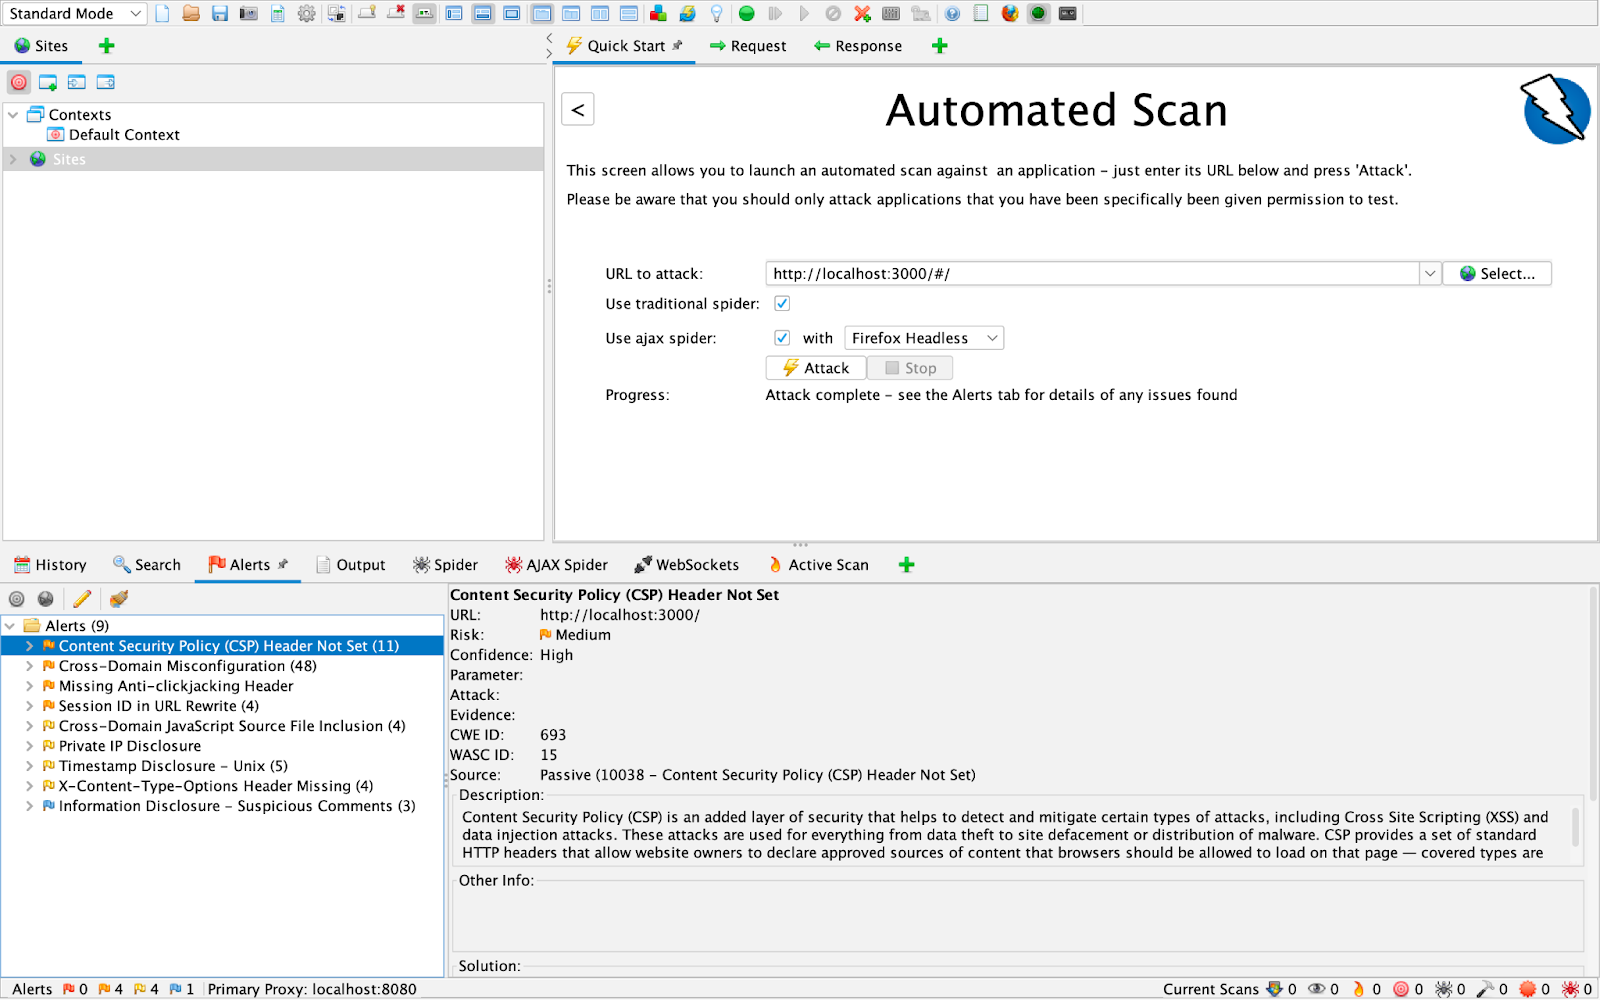Uncheck the Use traditional spider checkbox
The image size is (1600, 1000).
point(782,304)
